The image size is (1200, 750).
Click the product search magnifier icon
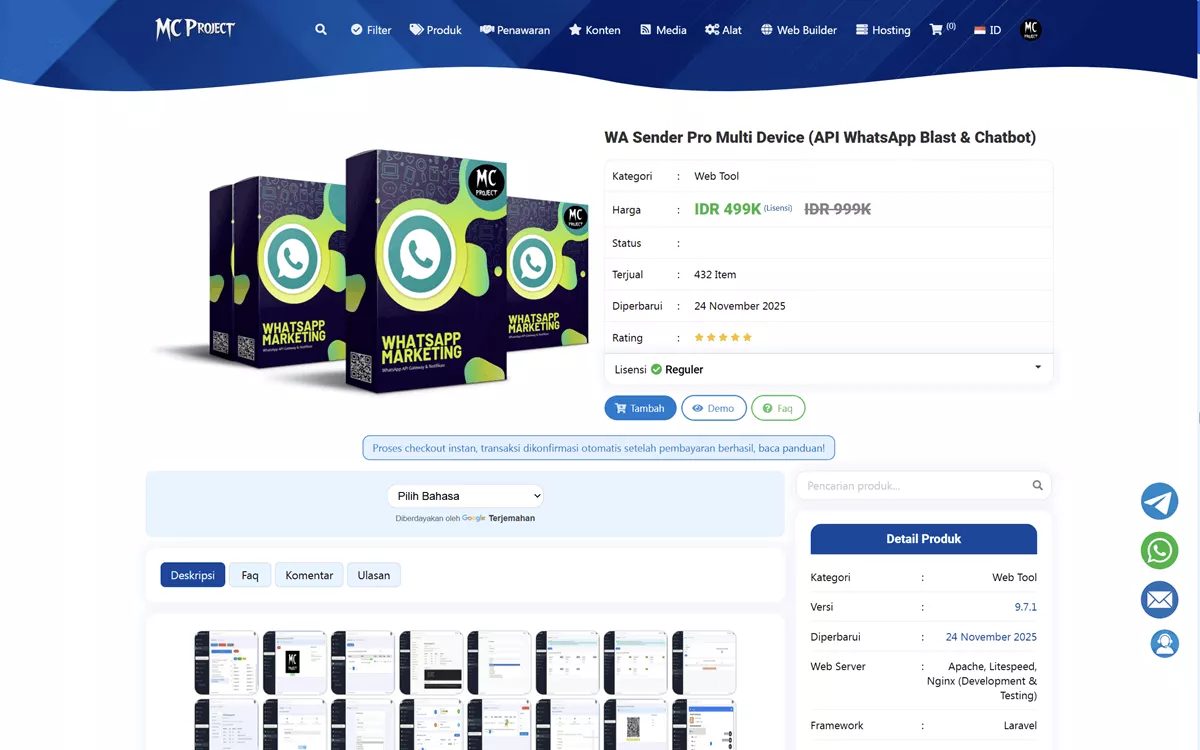[x=1037, y=486]
